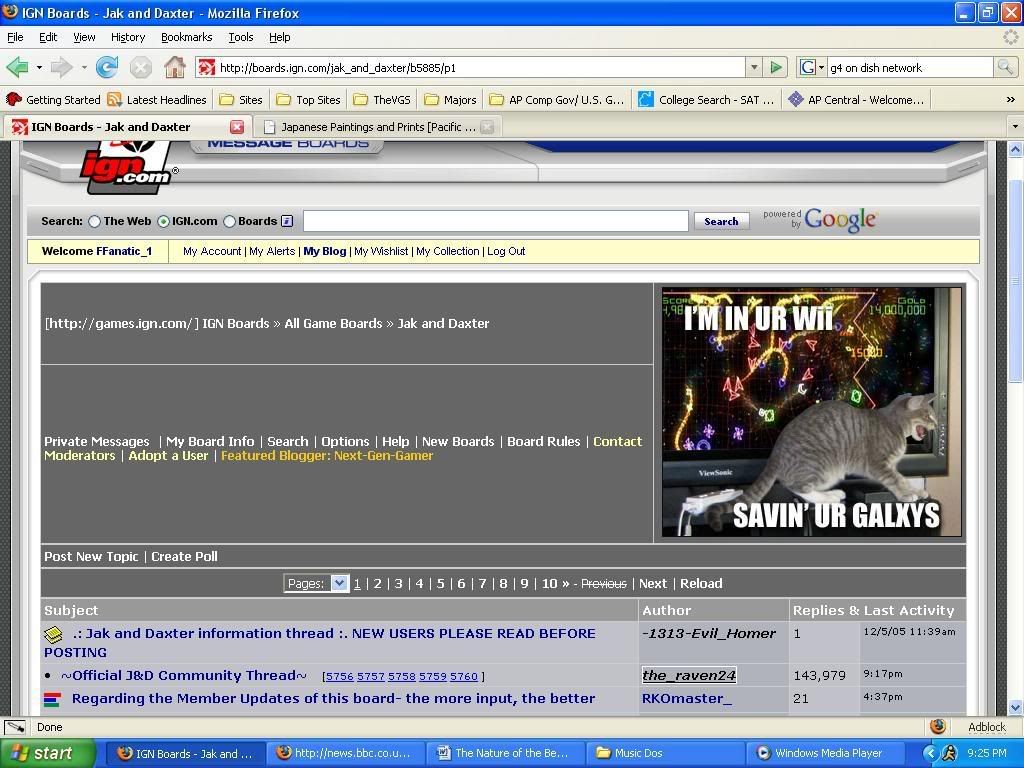Switch to news.bbc.co.uk Firefox window in taskbar

point(346,753)
